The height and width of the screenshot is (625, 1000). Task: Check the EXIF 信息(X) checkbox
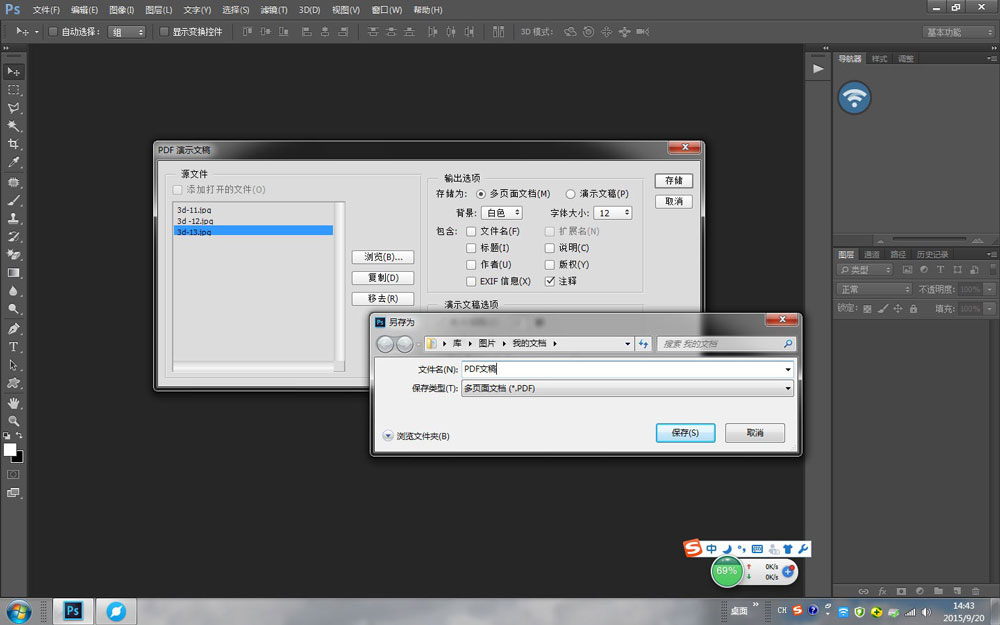pyautogui.click(x=471, y=281)
